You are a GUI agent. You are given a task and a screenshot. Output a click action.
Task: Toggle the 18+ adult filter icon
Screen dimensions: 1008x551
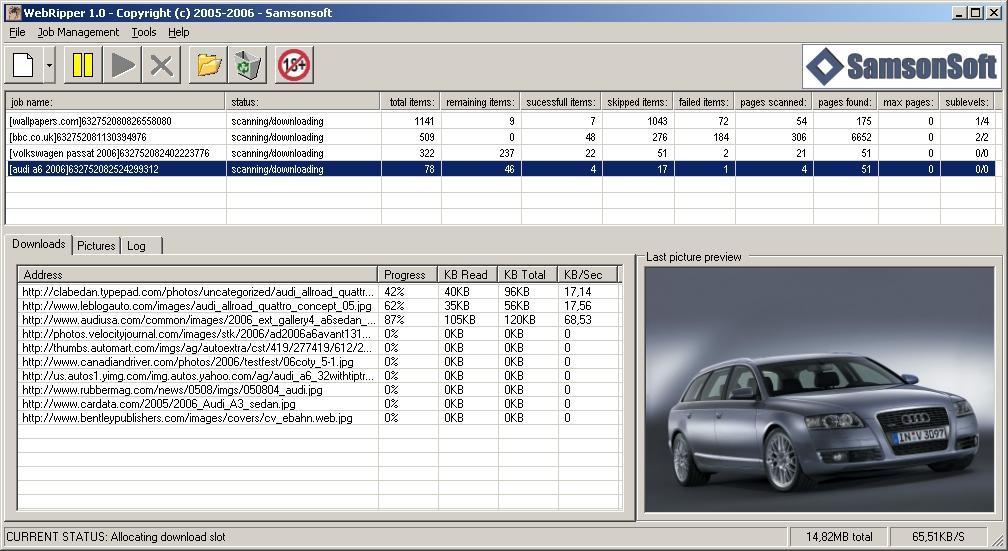tap(294, 65)
